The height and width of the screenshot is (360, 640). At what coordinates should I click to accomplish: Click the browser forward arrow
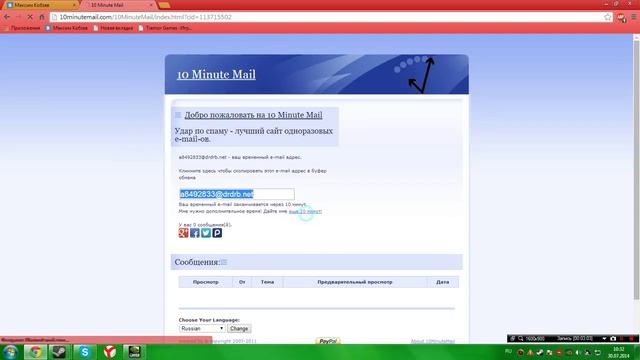[18, 17]
